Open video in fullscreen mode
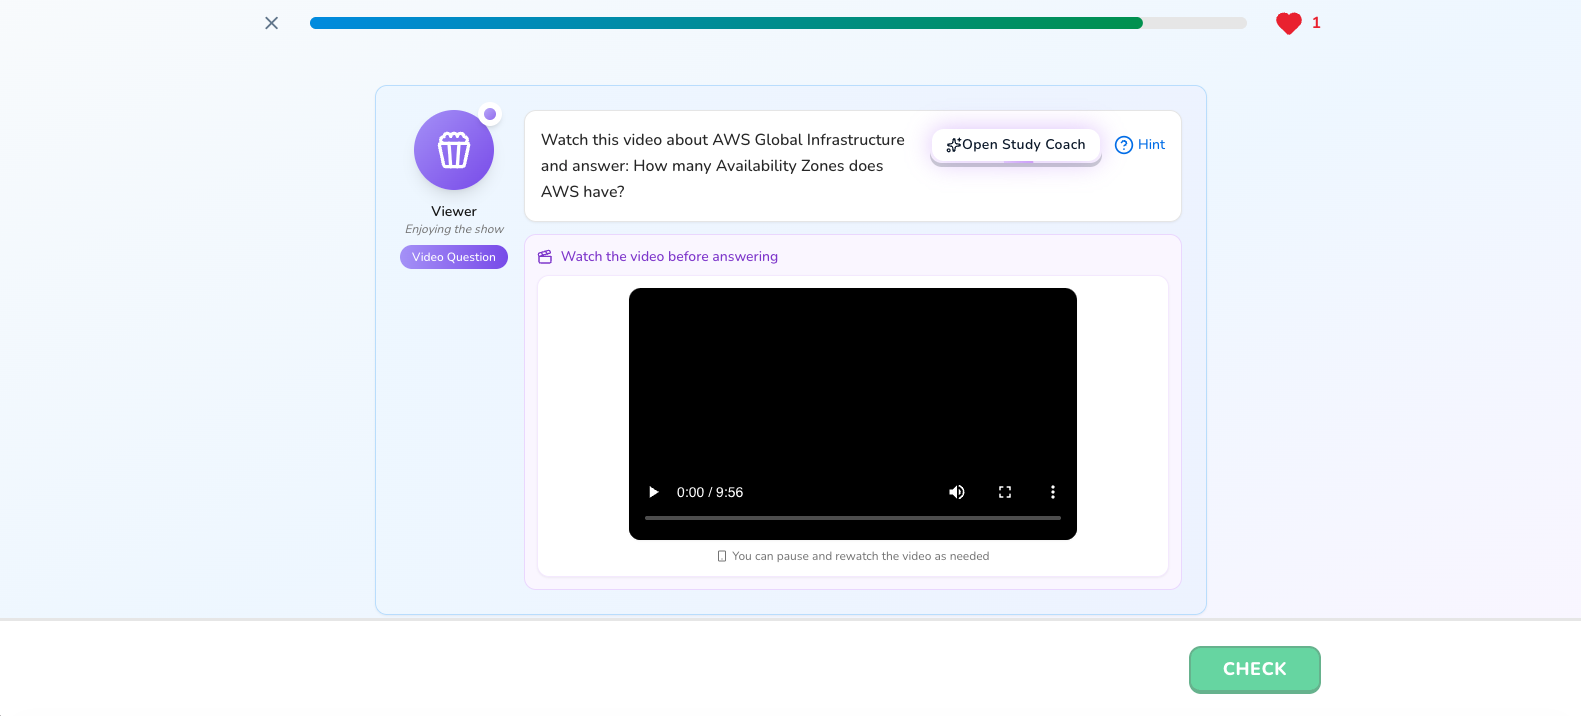The height and width of the screenshot is (716, 1581). [1005, 492]
